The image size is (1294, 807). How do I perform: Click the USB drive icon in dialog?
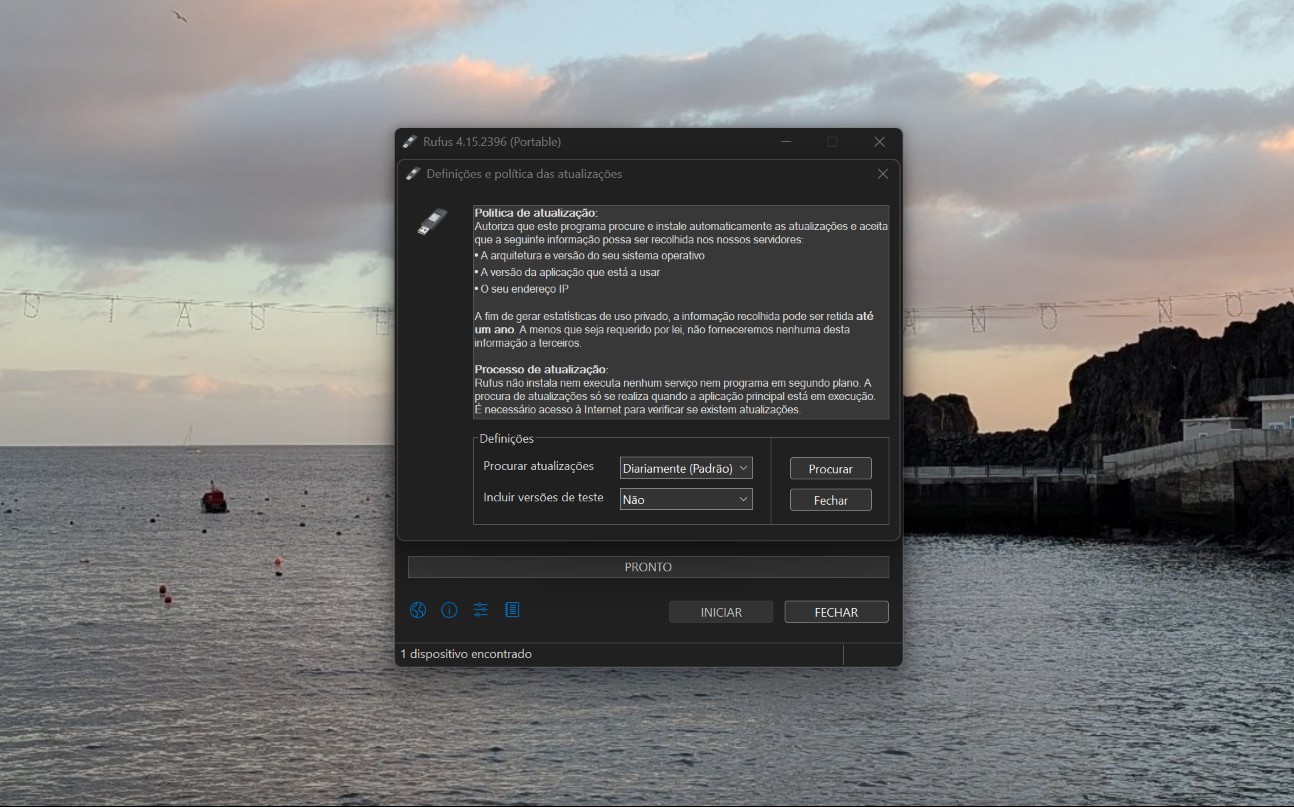432,222
